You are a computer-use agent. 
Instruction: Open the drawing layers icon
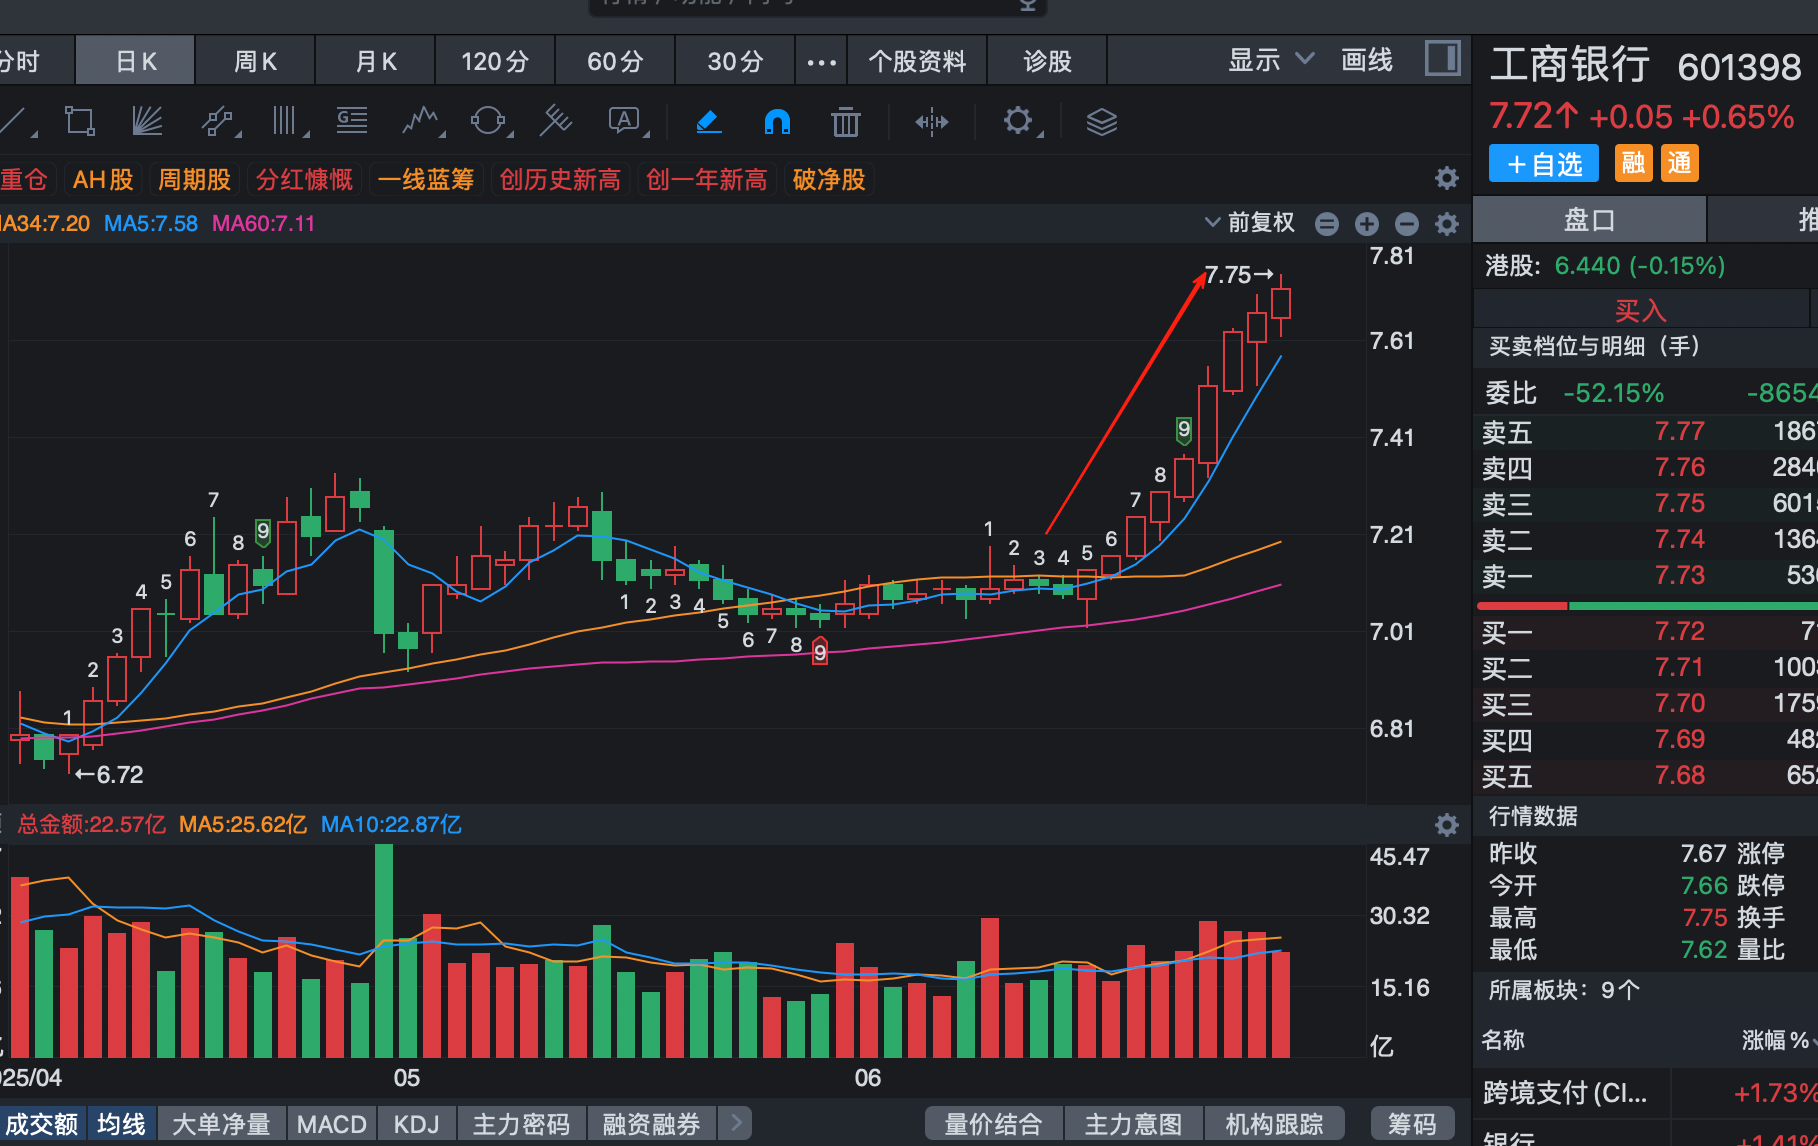coord(1102,122)
